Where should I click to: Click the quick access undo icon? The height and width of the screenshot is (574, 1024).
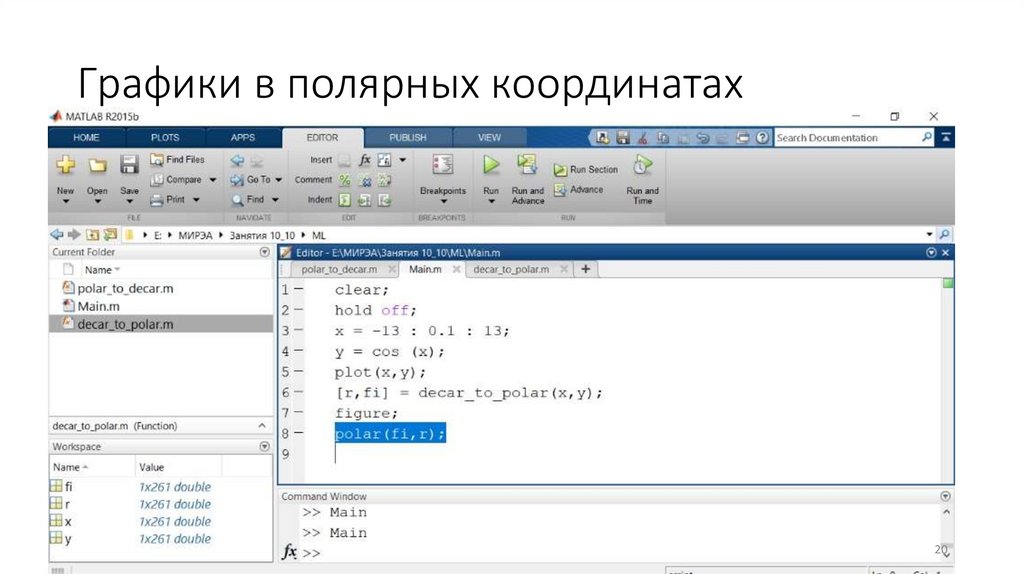(703, 138)
